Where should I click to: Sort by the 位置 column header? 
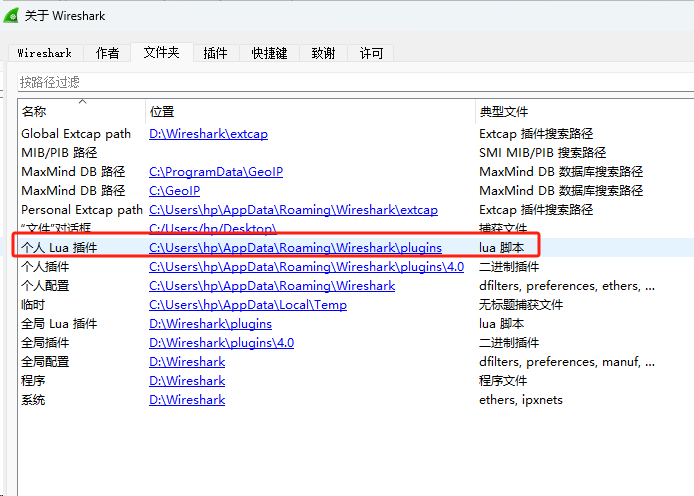(310, 111)
